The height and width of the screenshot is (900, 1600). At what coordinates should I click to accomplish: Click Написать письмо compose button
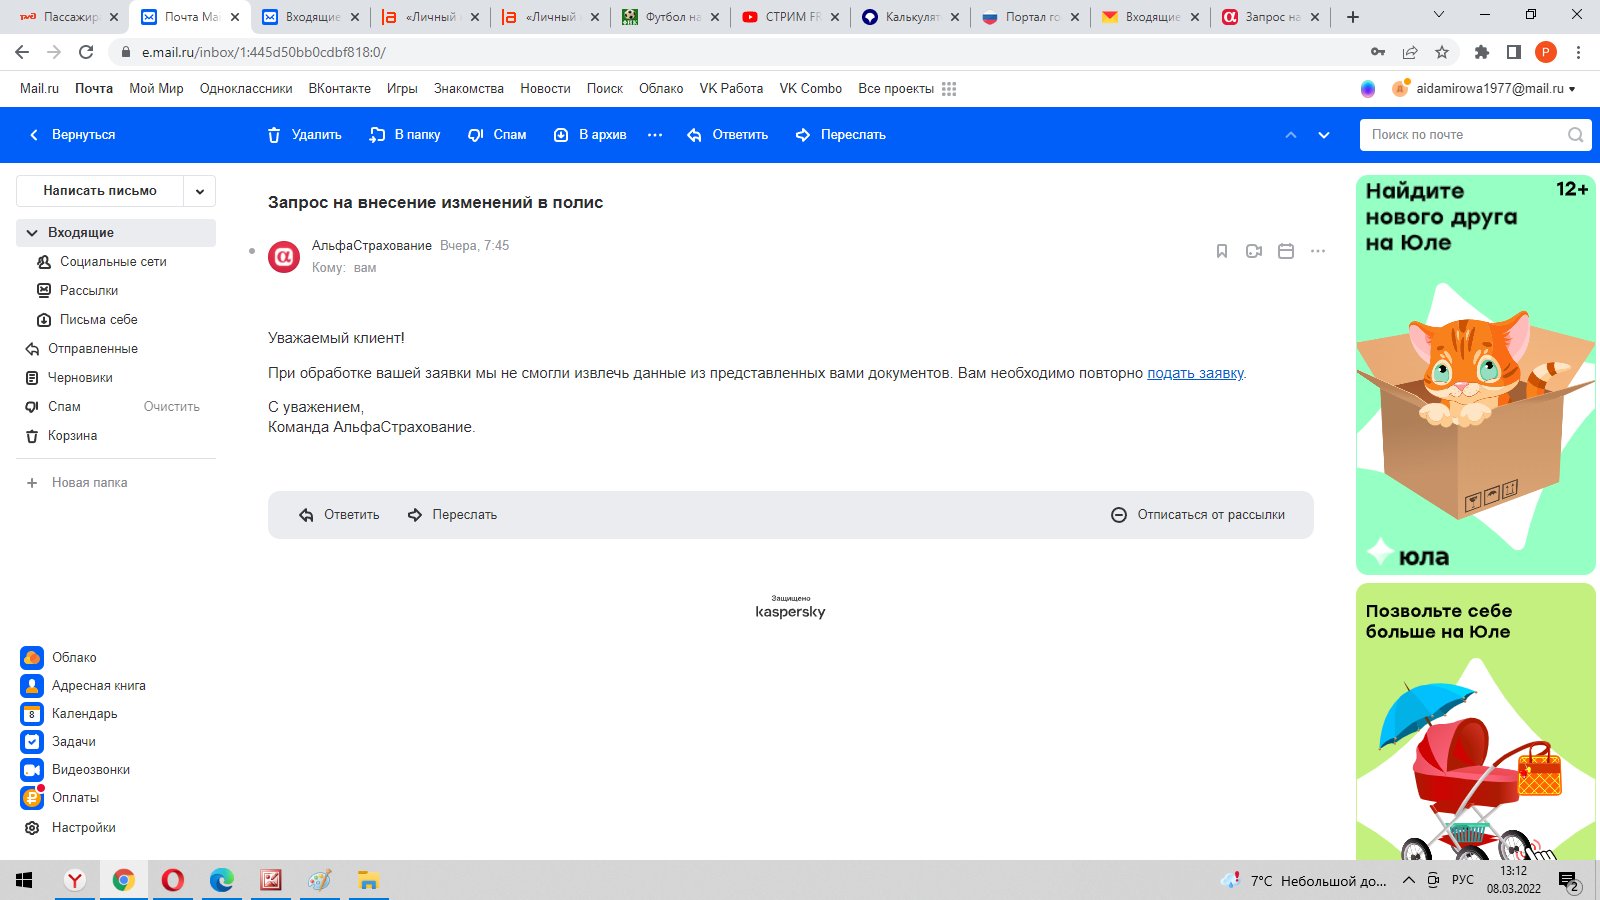(x=100, y=191)
